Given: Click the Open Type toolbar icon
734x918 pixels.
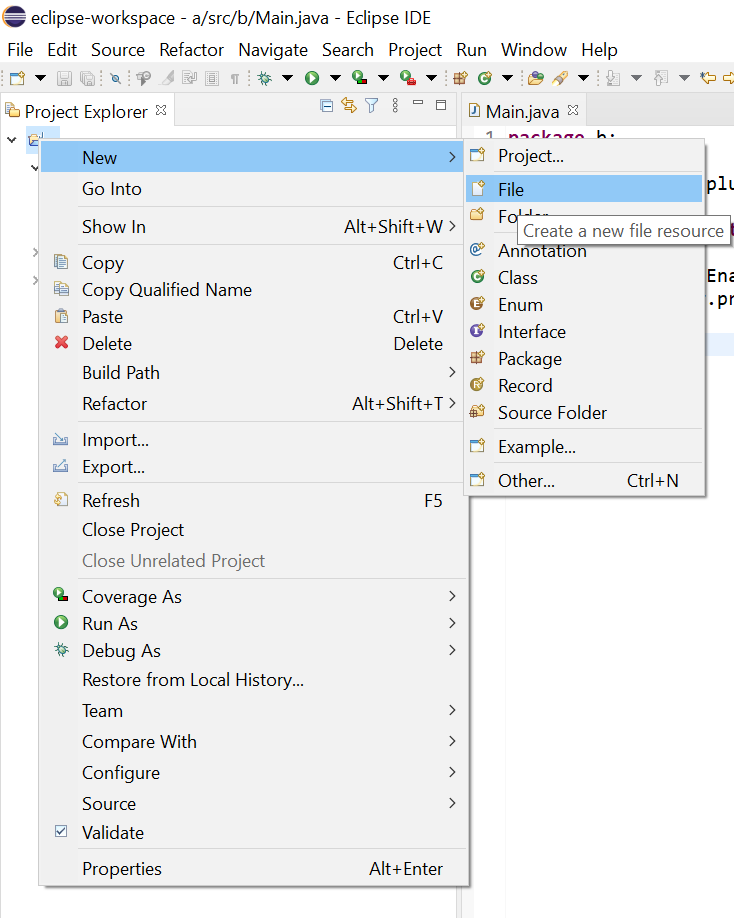Looking at the screenshot, I should pyautogui.click(x=536, y=78).
